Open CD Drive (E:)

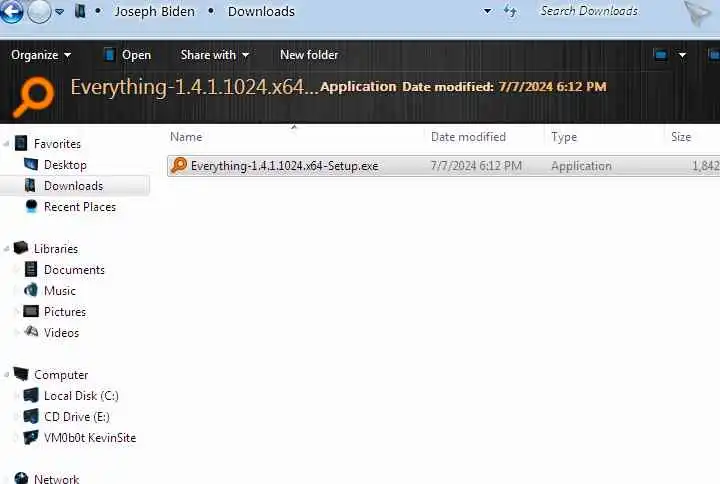pos(77,417)
